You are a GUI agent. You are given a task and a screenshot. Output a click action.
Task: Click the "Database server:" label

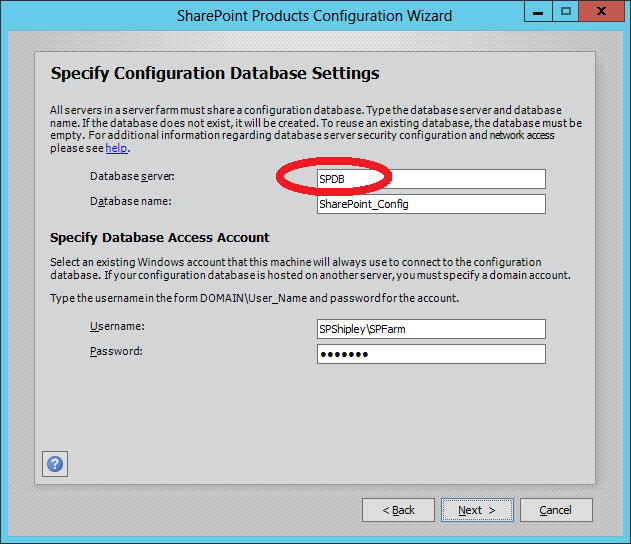pyautogui.click(x=132, y=176)
